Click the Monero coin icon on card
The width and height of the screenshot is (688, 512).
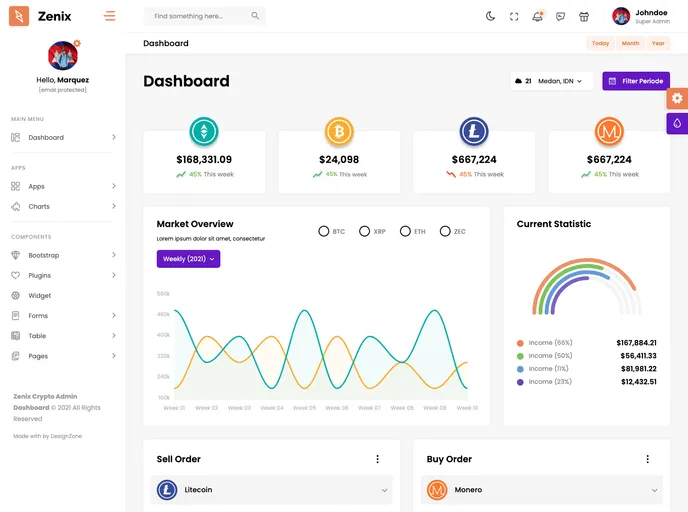[x=609, y=131]
